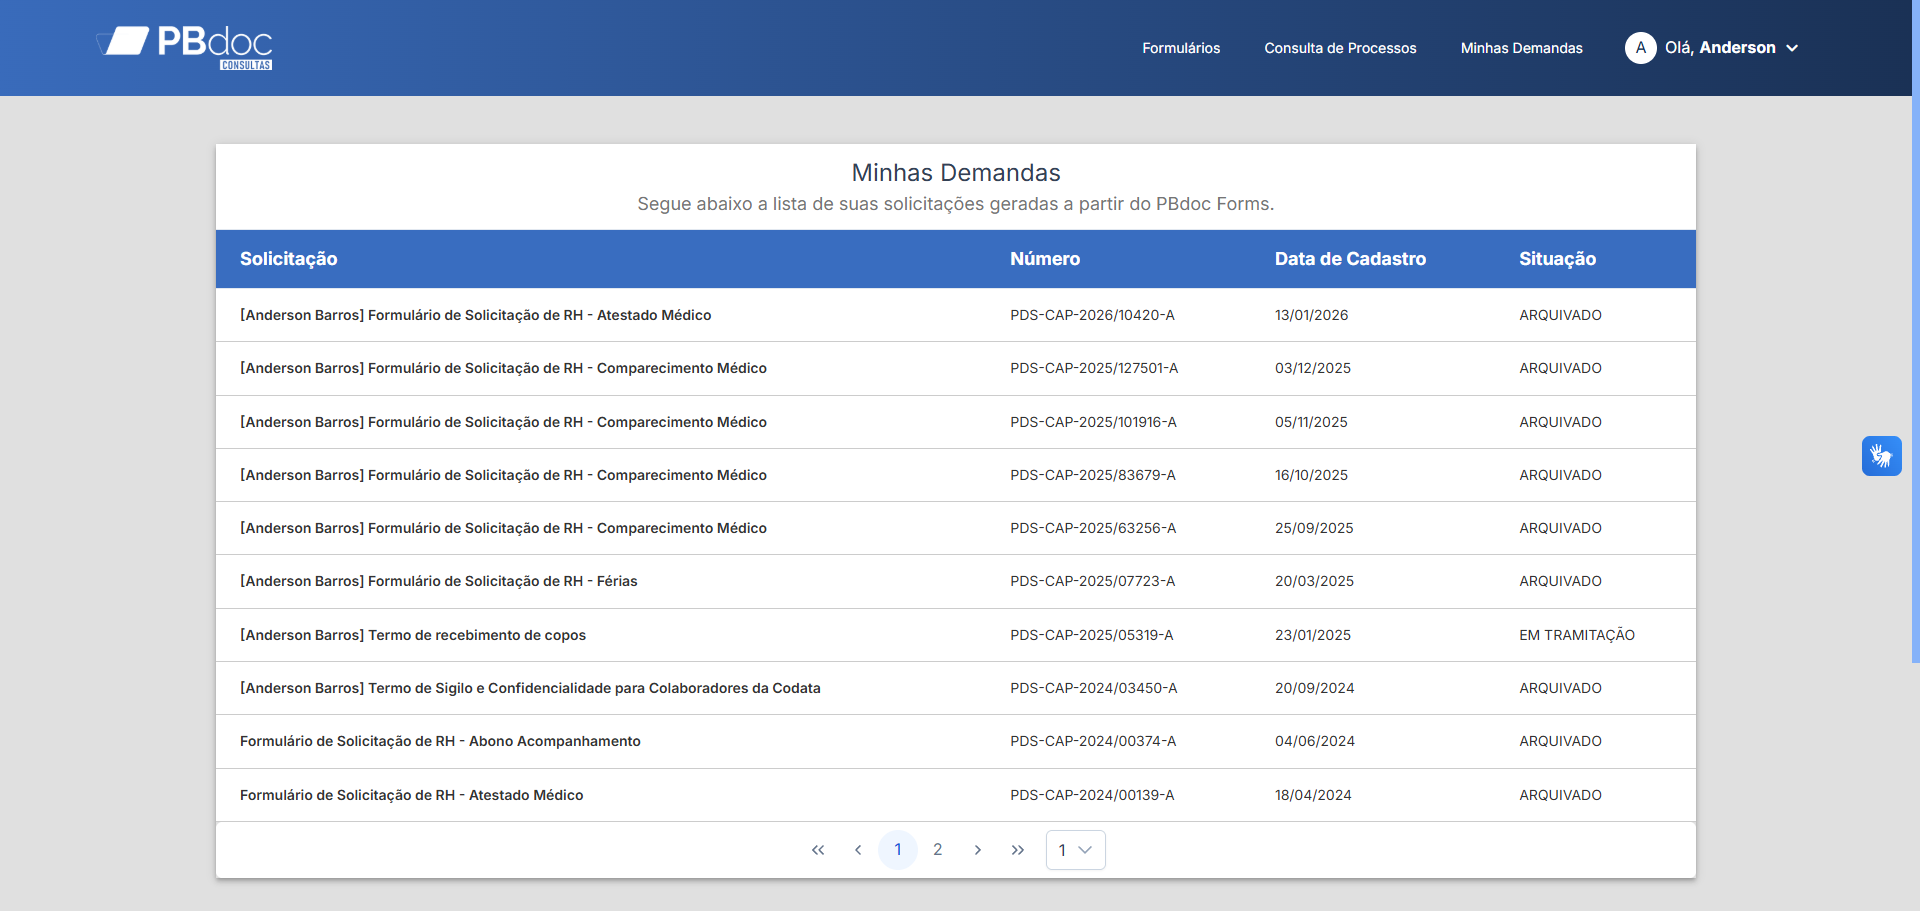Viewport: 1920px width, 911px height.
Task: Open the Atestado Médico request from 13/01/2026
Action: click(x=956, y=315)
